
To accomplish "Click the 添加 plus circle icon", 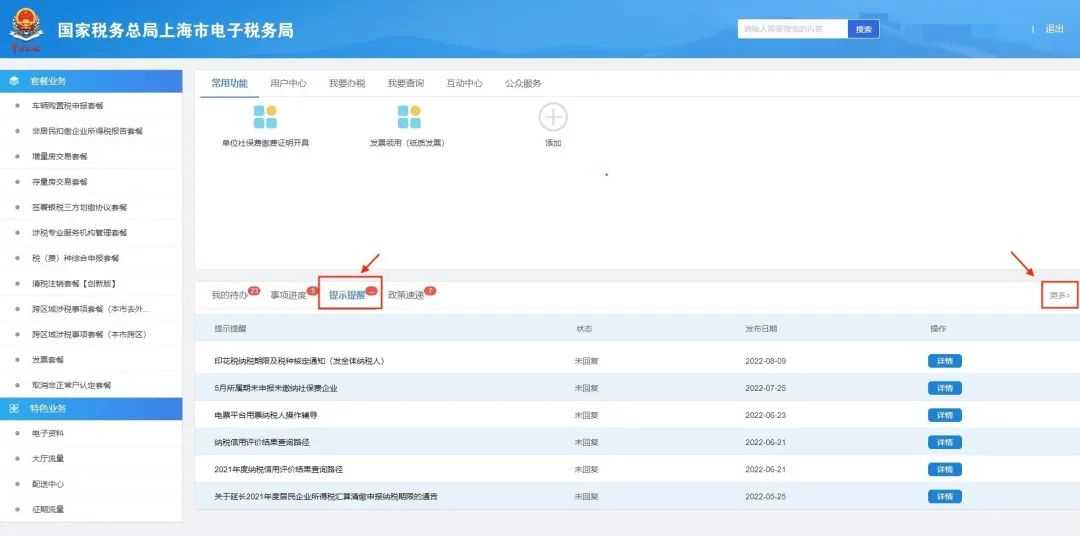I will (x=553, y=118).
